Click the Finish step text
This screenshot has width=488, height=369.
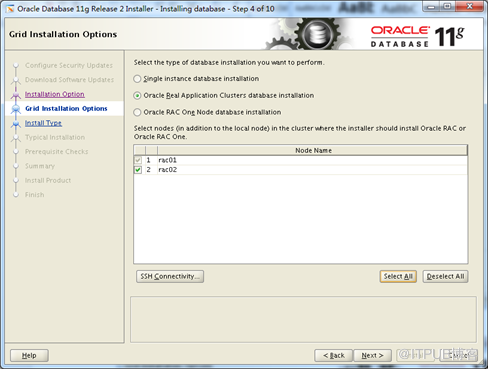[x=35, y=195]
